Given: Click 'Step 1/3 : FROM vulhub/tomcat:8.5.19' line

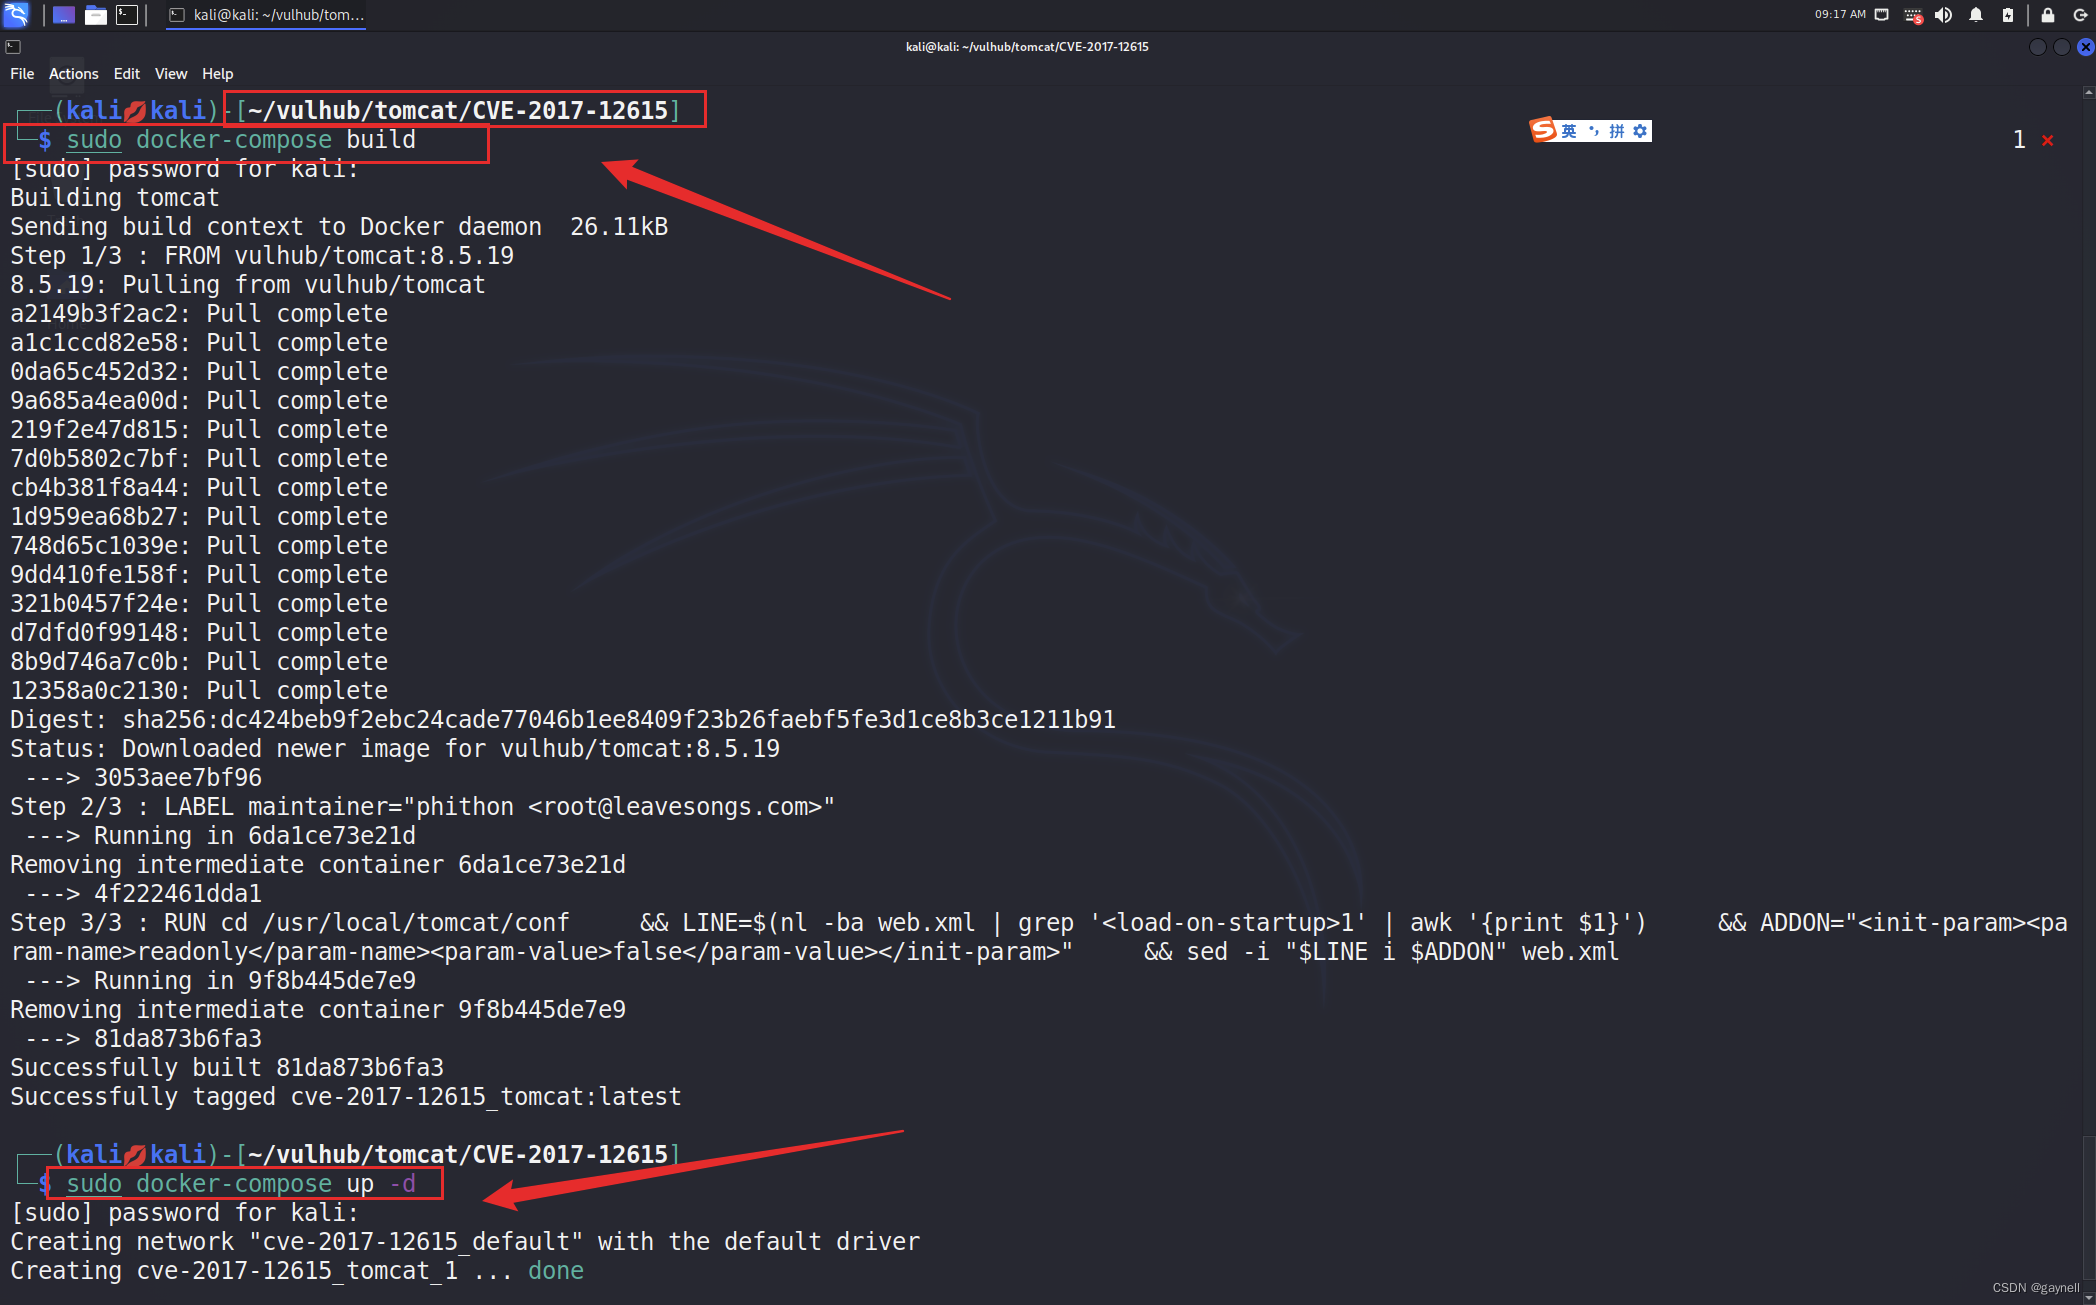Looking at the screenshot, I should 262,256.
